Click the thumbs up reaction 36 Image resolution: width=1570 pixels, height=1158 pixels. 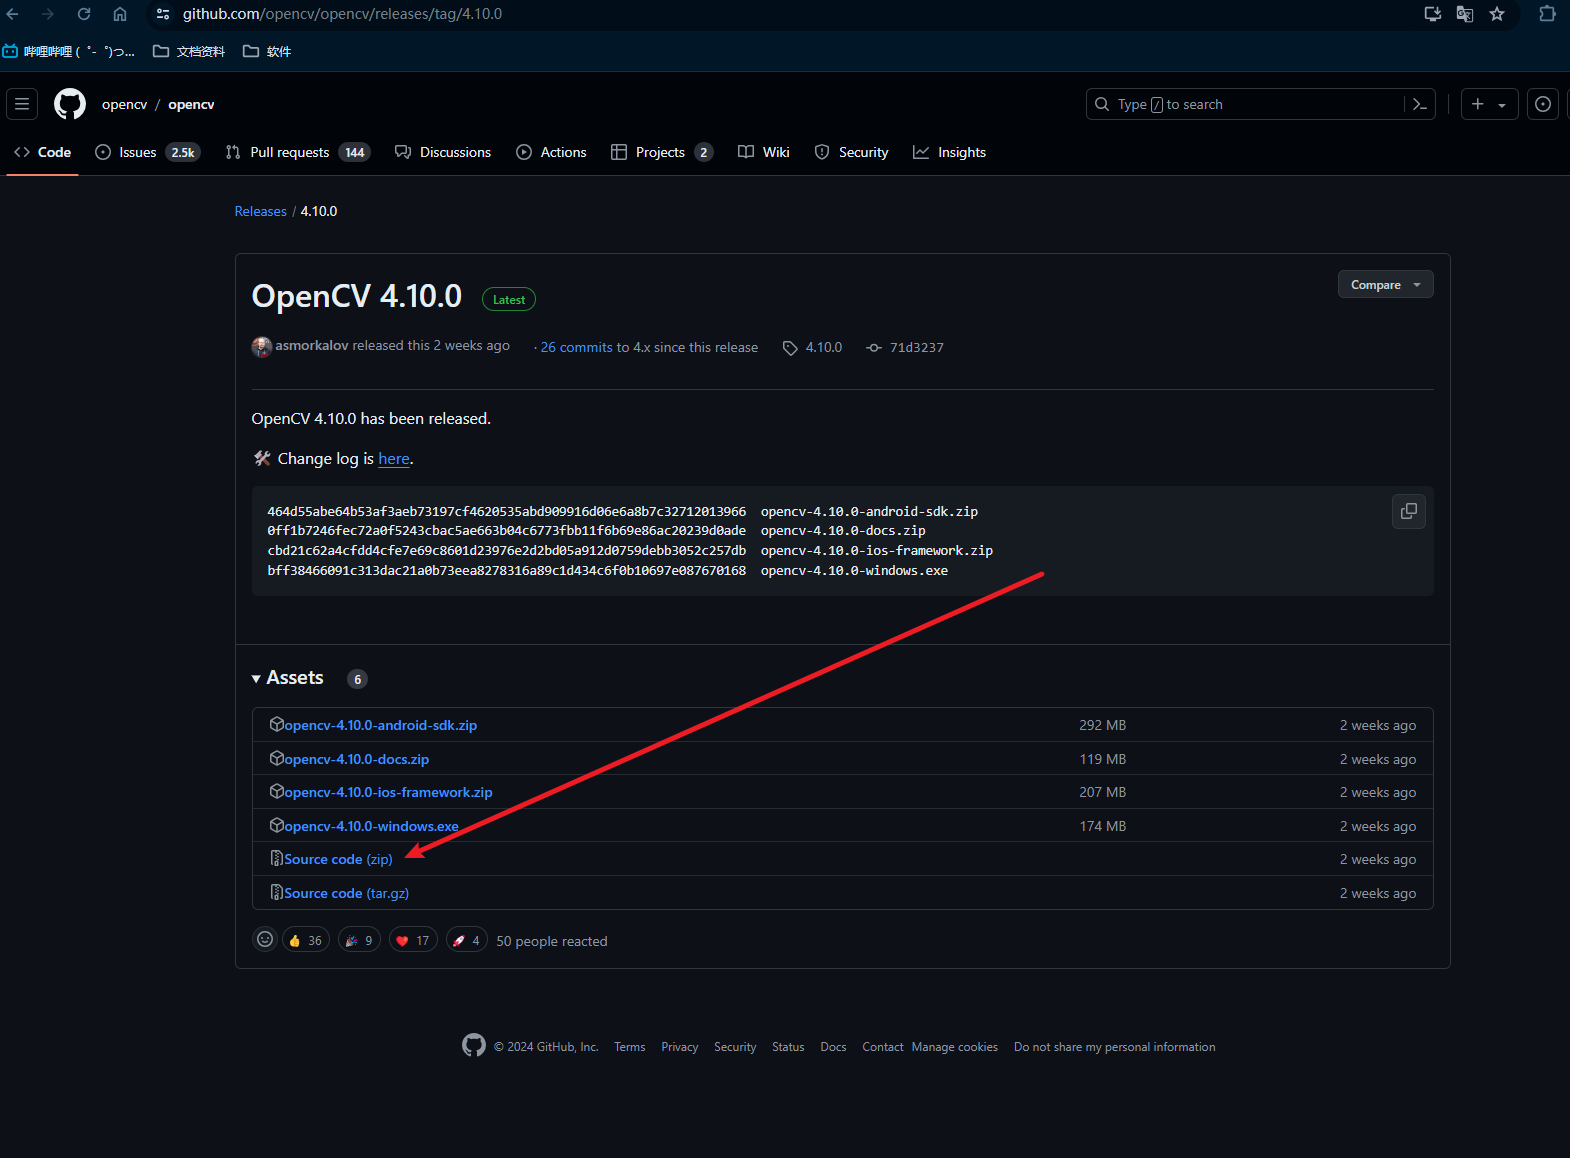(306, 940)
